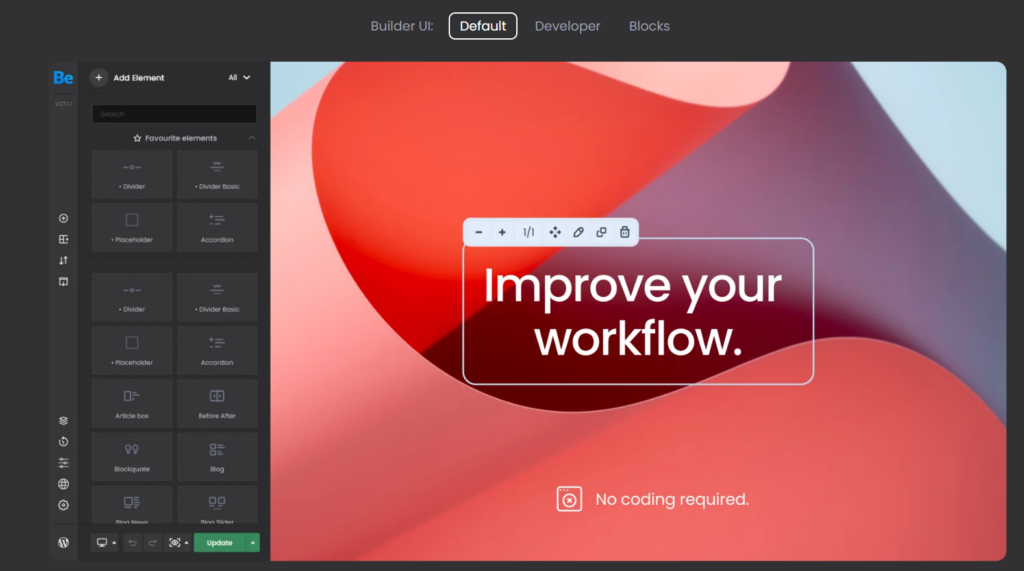Select the Blockquote element
Screen dimensions: 1024x571
coord(132,457)
